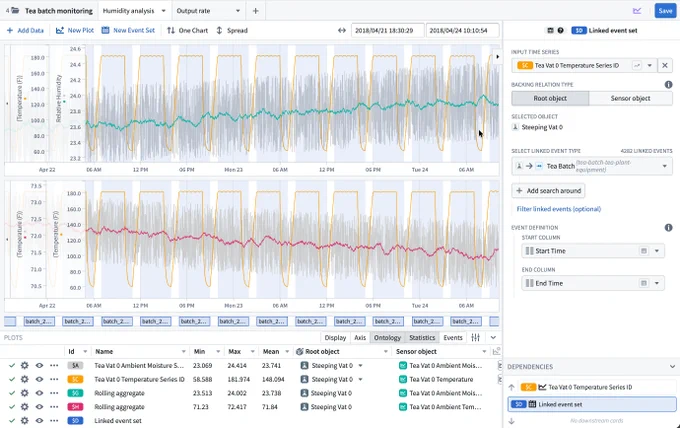Open more options for Linked event set row
This screenshot has width=680, height=428.
(54, 420)
